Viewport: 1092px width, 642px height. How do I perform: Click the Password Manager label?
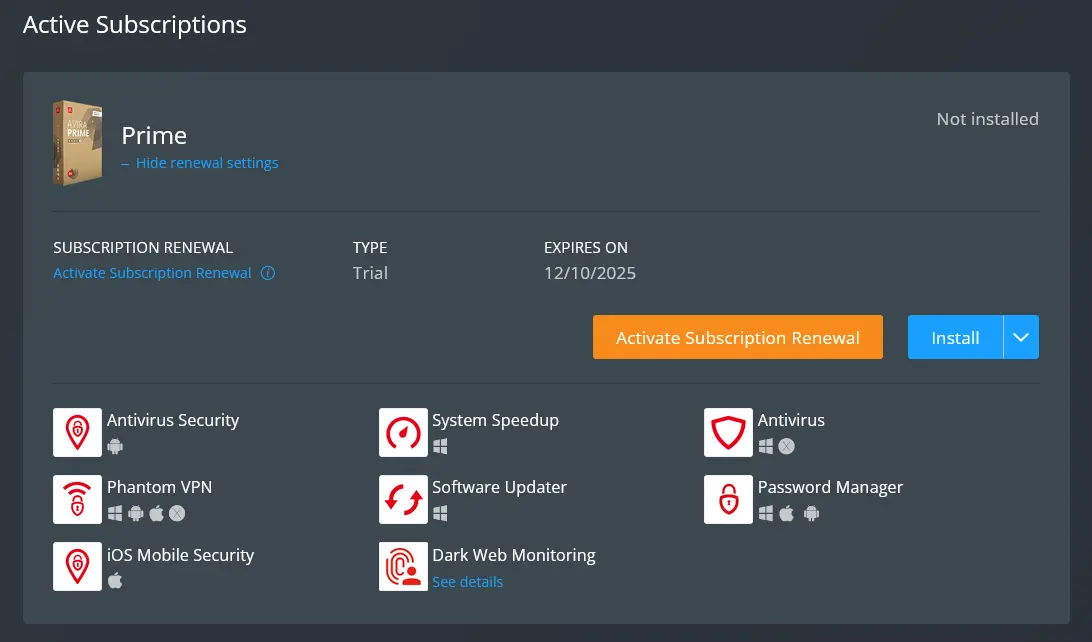(x=830, y=487)
